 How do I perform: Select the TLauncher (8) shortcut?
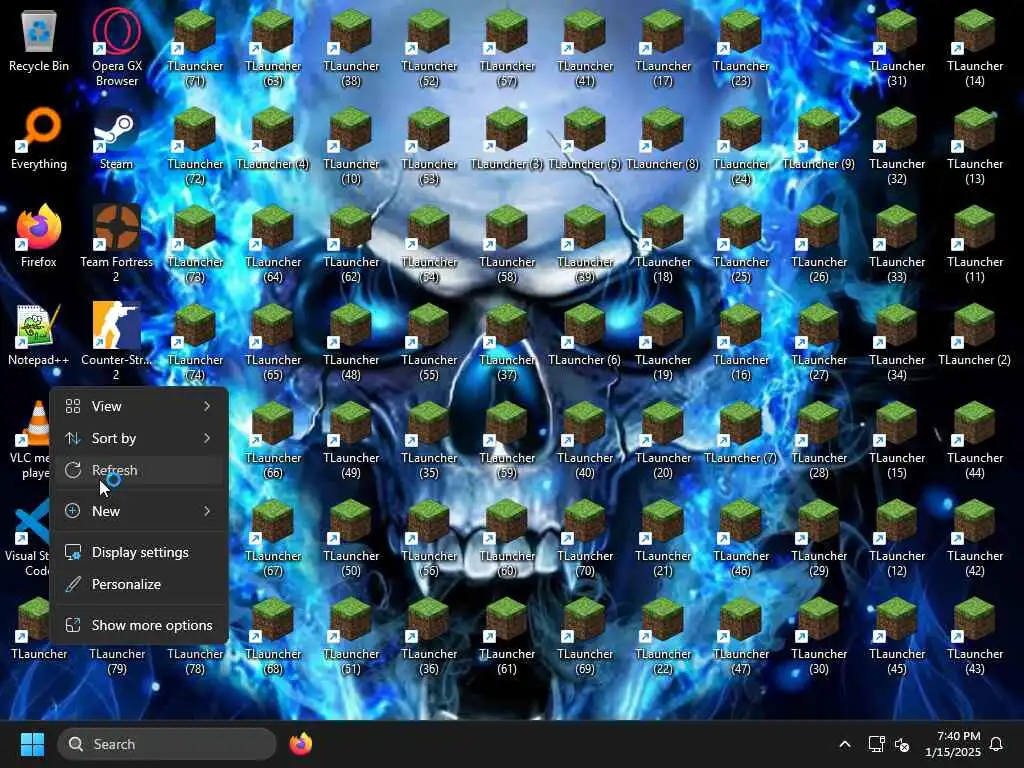pos(663,138)
